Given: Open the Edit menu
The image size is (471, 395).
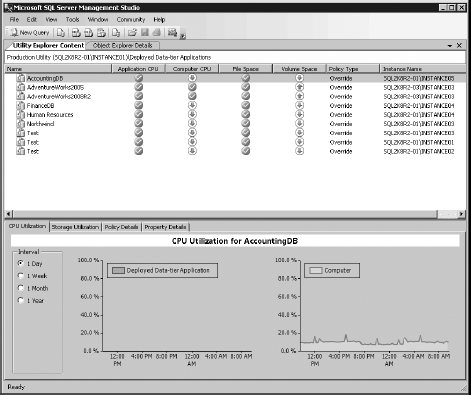Looking at the screenshot, I should pyautogui.click(x=32, y=20).
